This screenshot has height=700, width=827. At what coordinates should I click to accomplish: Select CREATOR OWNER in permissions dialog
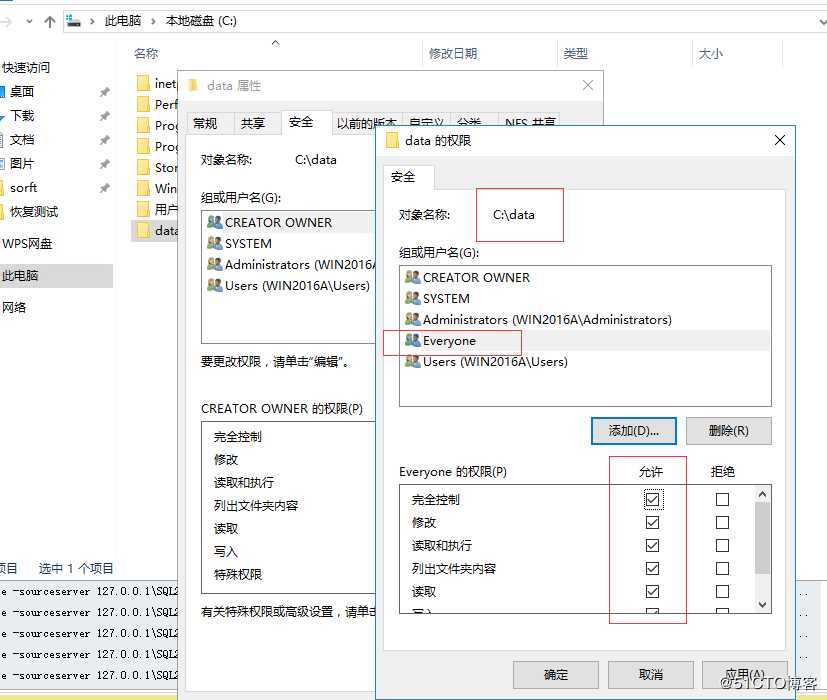pos(585,277)
